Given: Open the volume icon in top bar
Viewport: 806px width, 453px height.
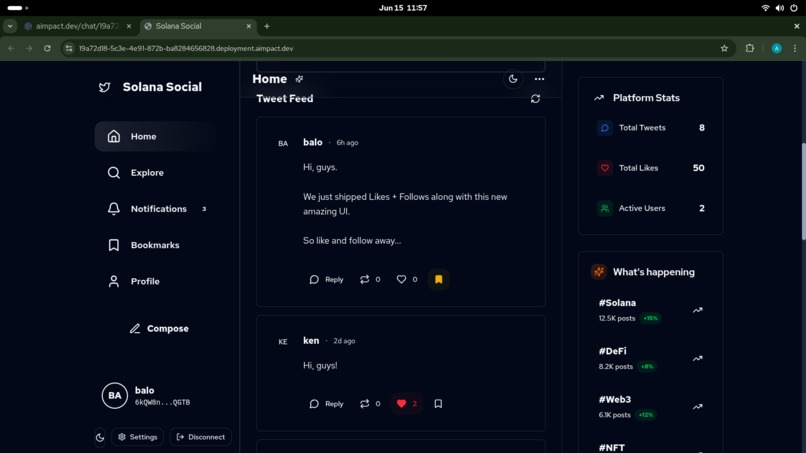Looking at the screenshot, I should pos(780,8).
